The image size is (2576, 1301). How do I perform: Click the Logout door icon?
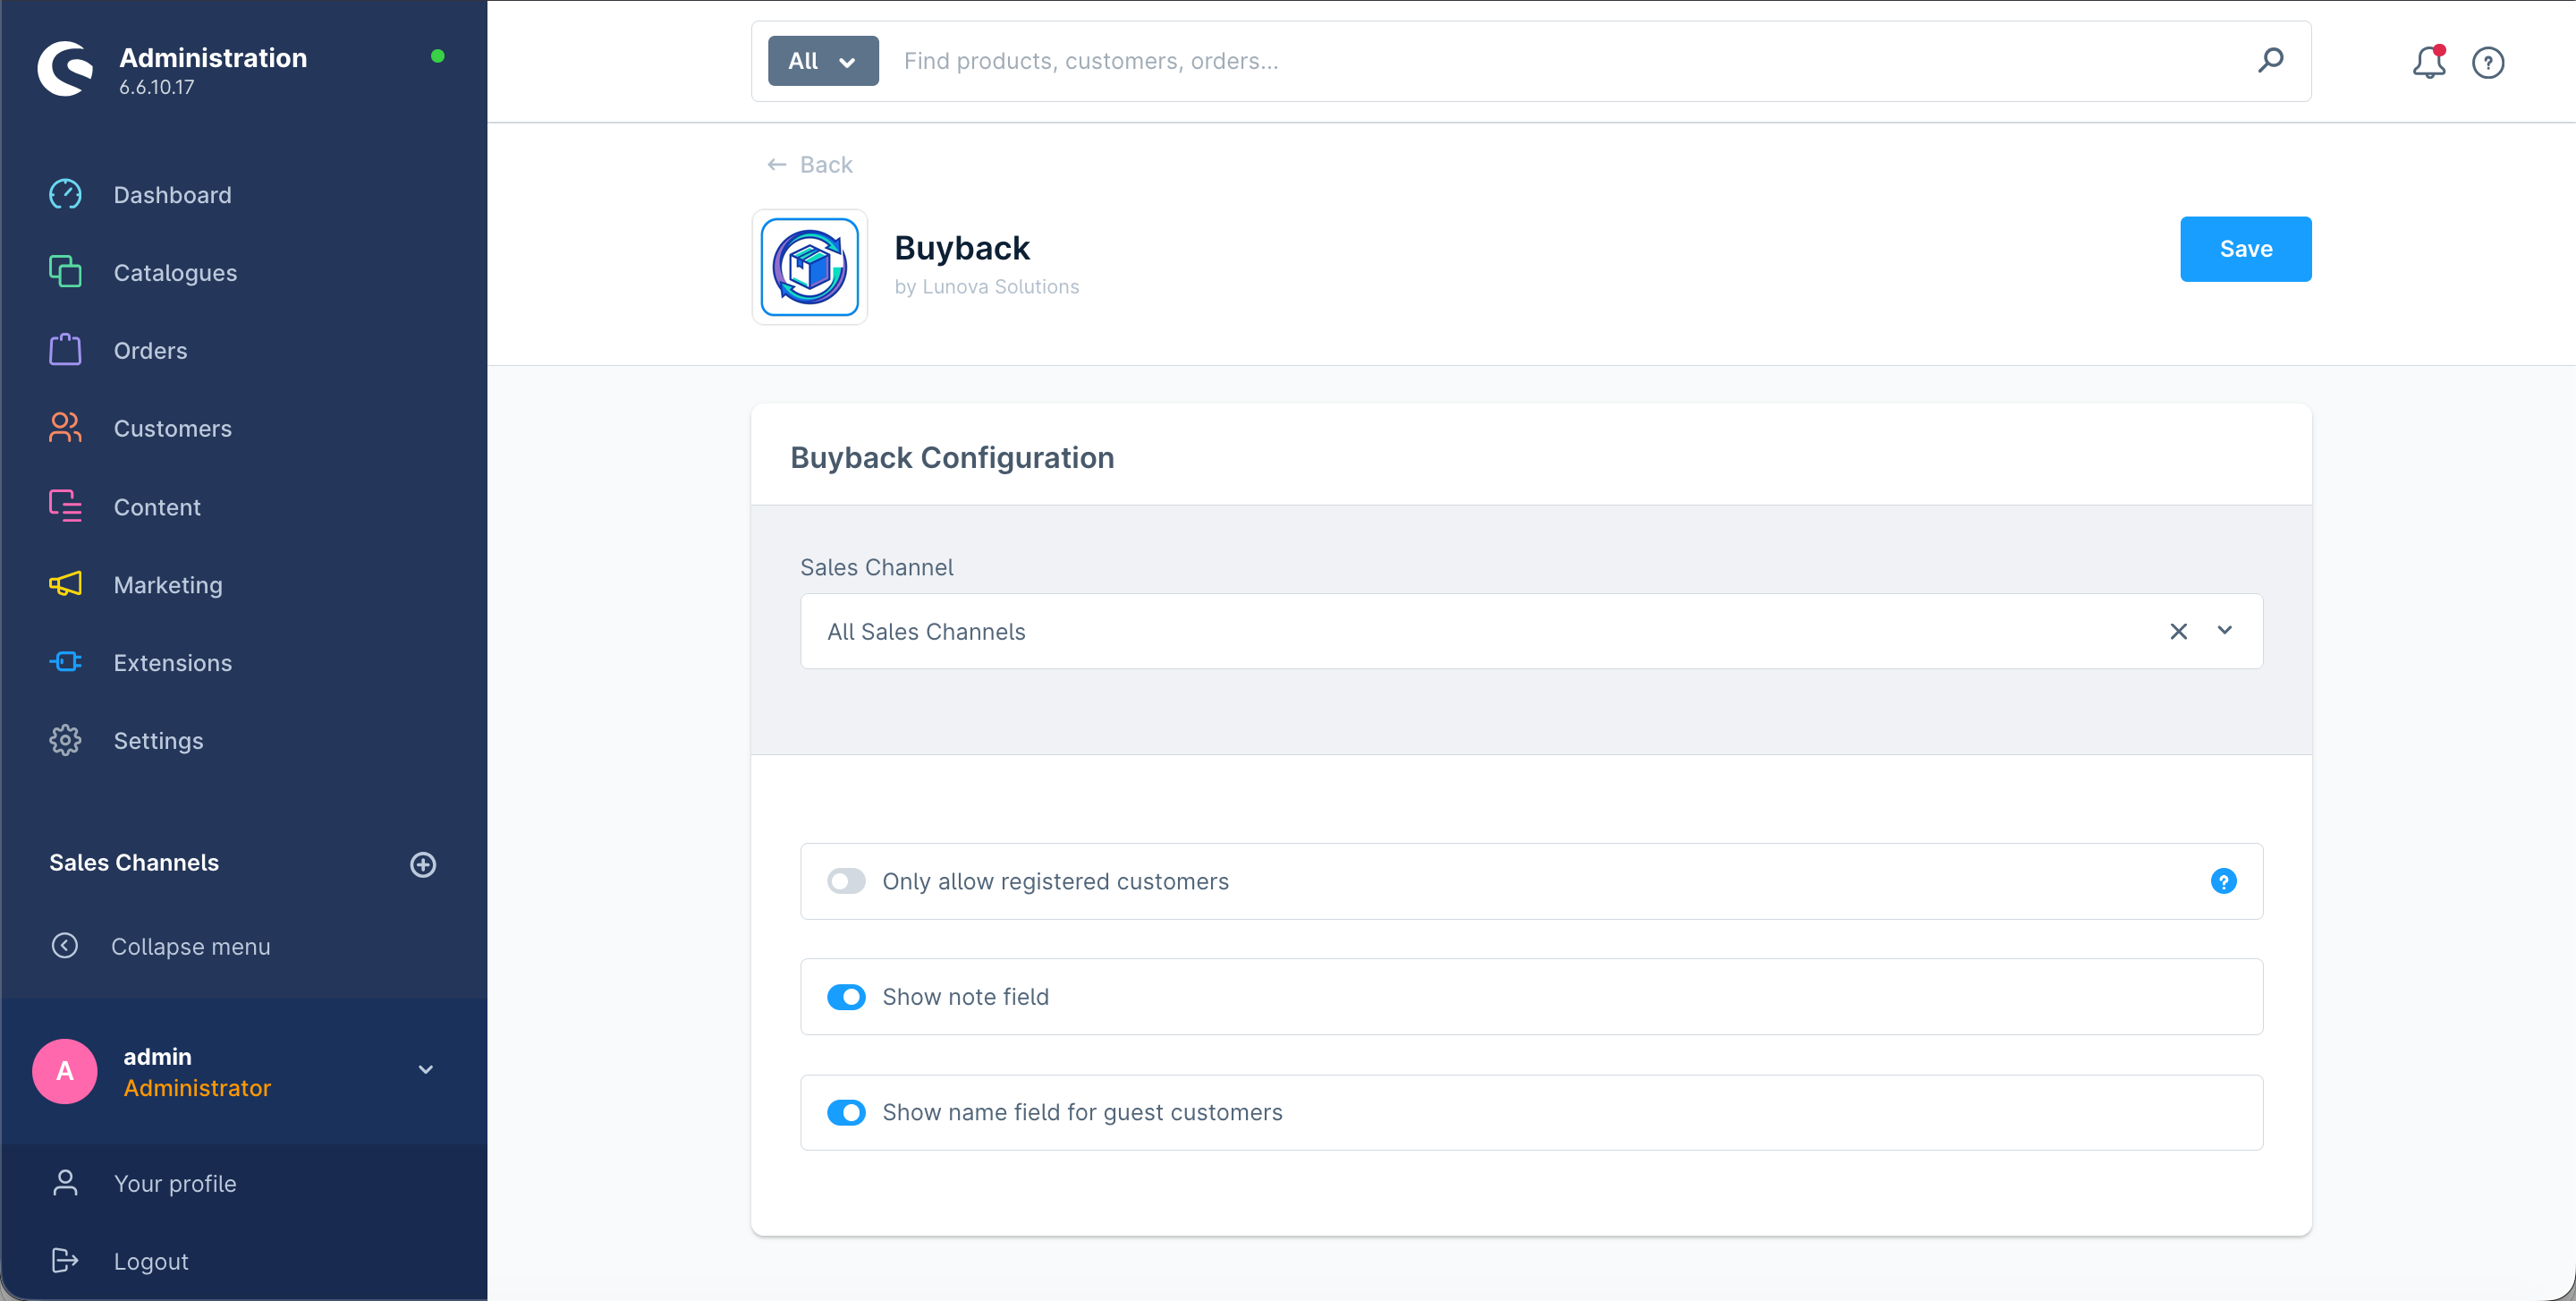point(65,1261)
